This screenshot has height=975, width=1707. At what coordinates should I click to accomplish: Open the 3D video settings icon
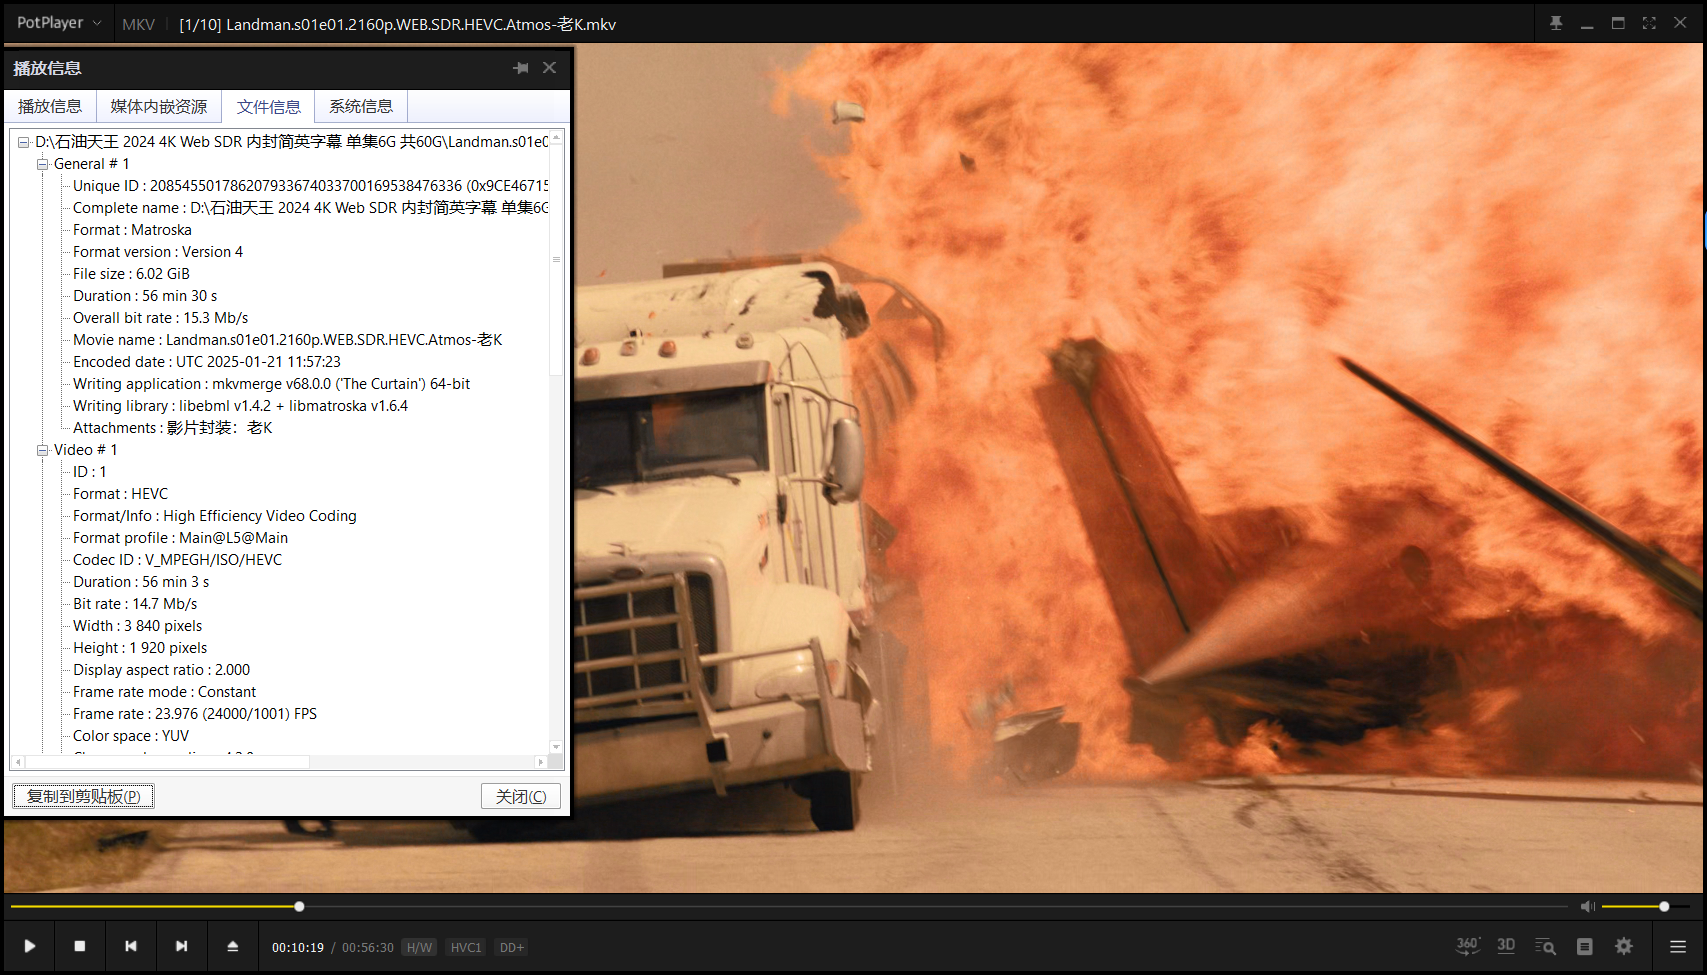click(1506, 946)
